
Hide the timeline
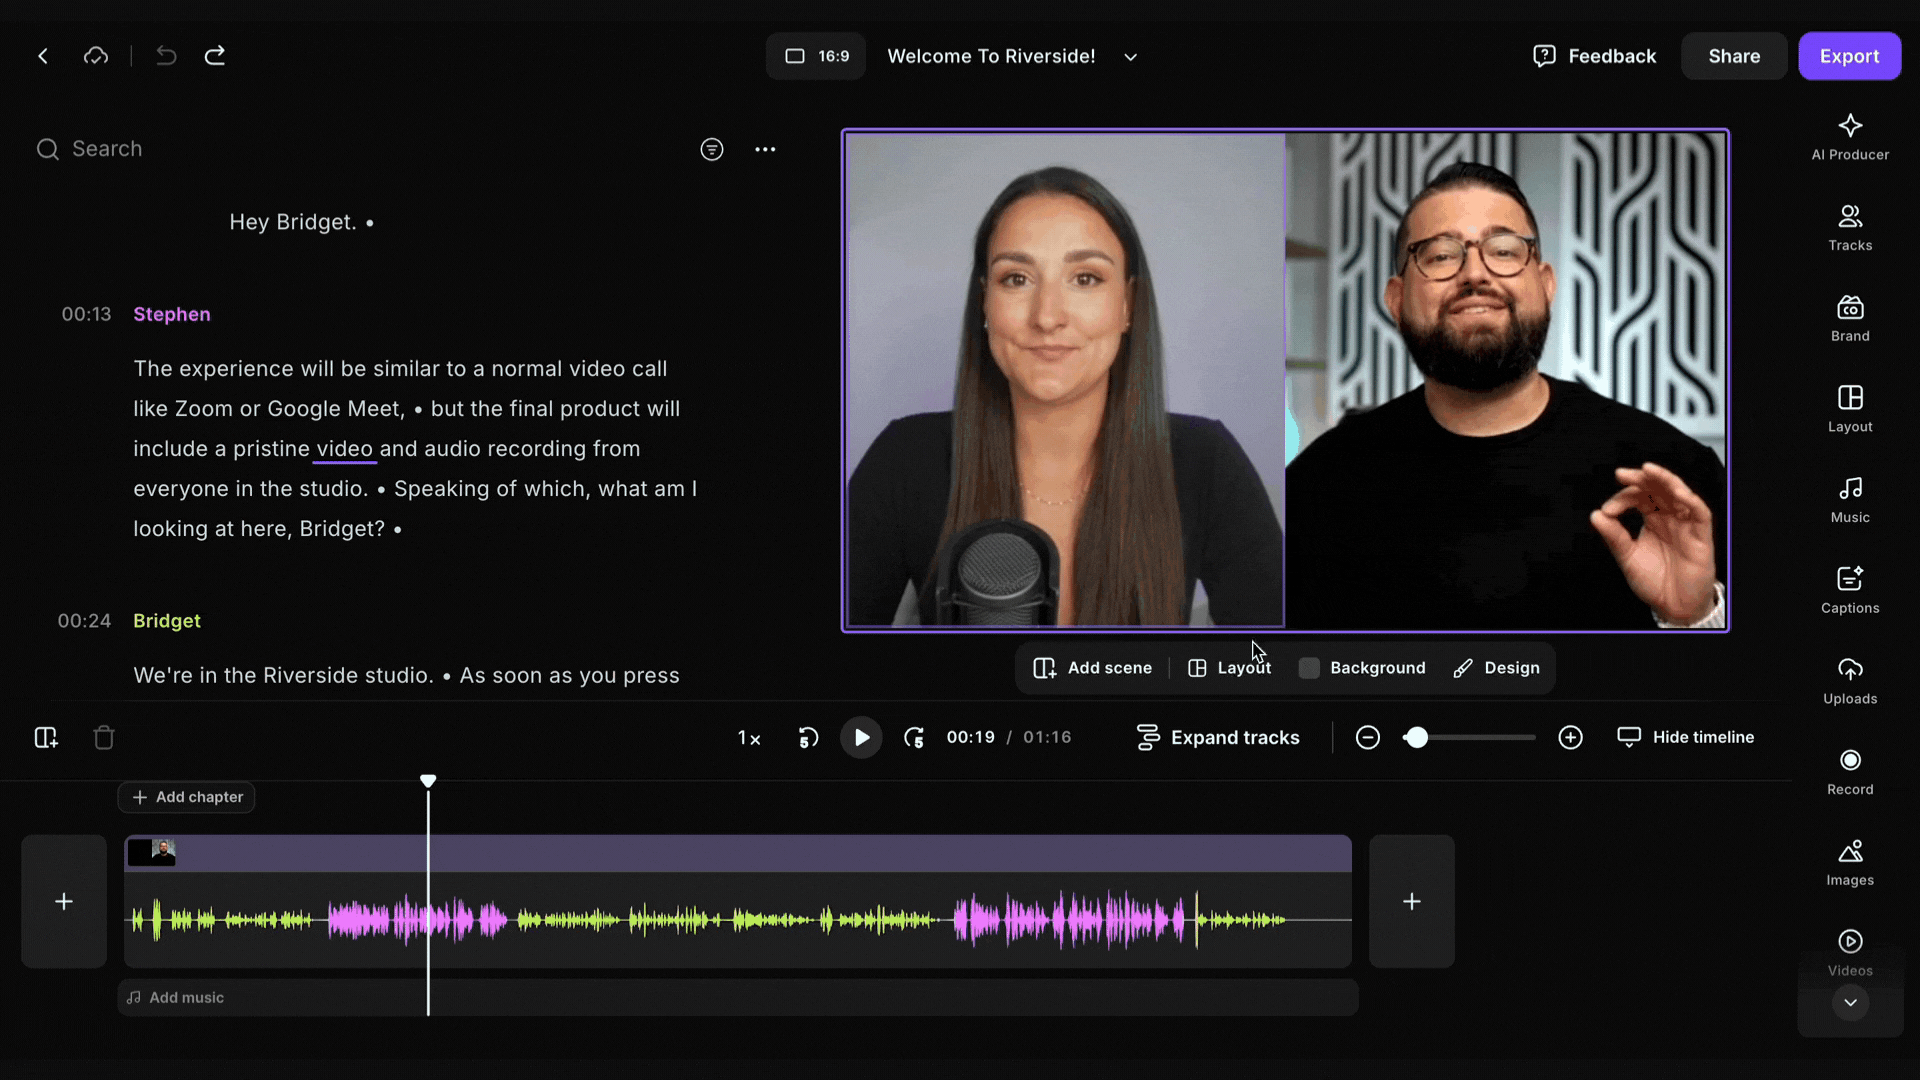coord(1686,737)
